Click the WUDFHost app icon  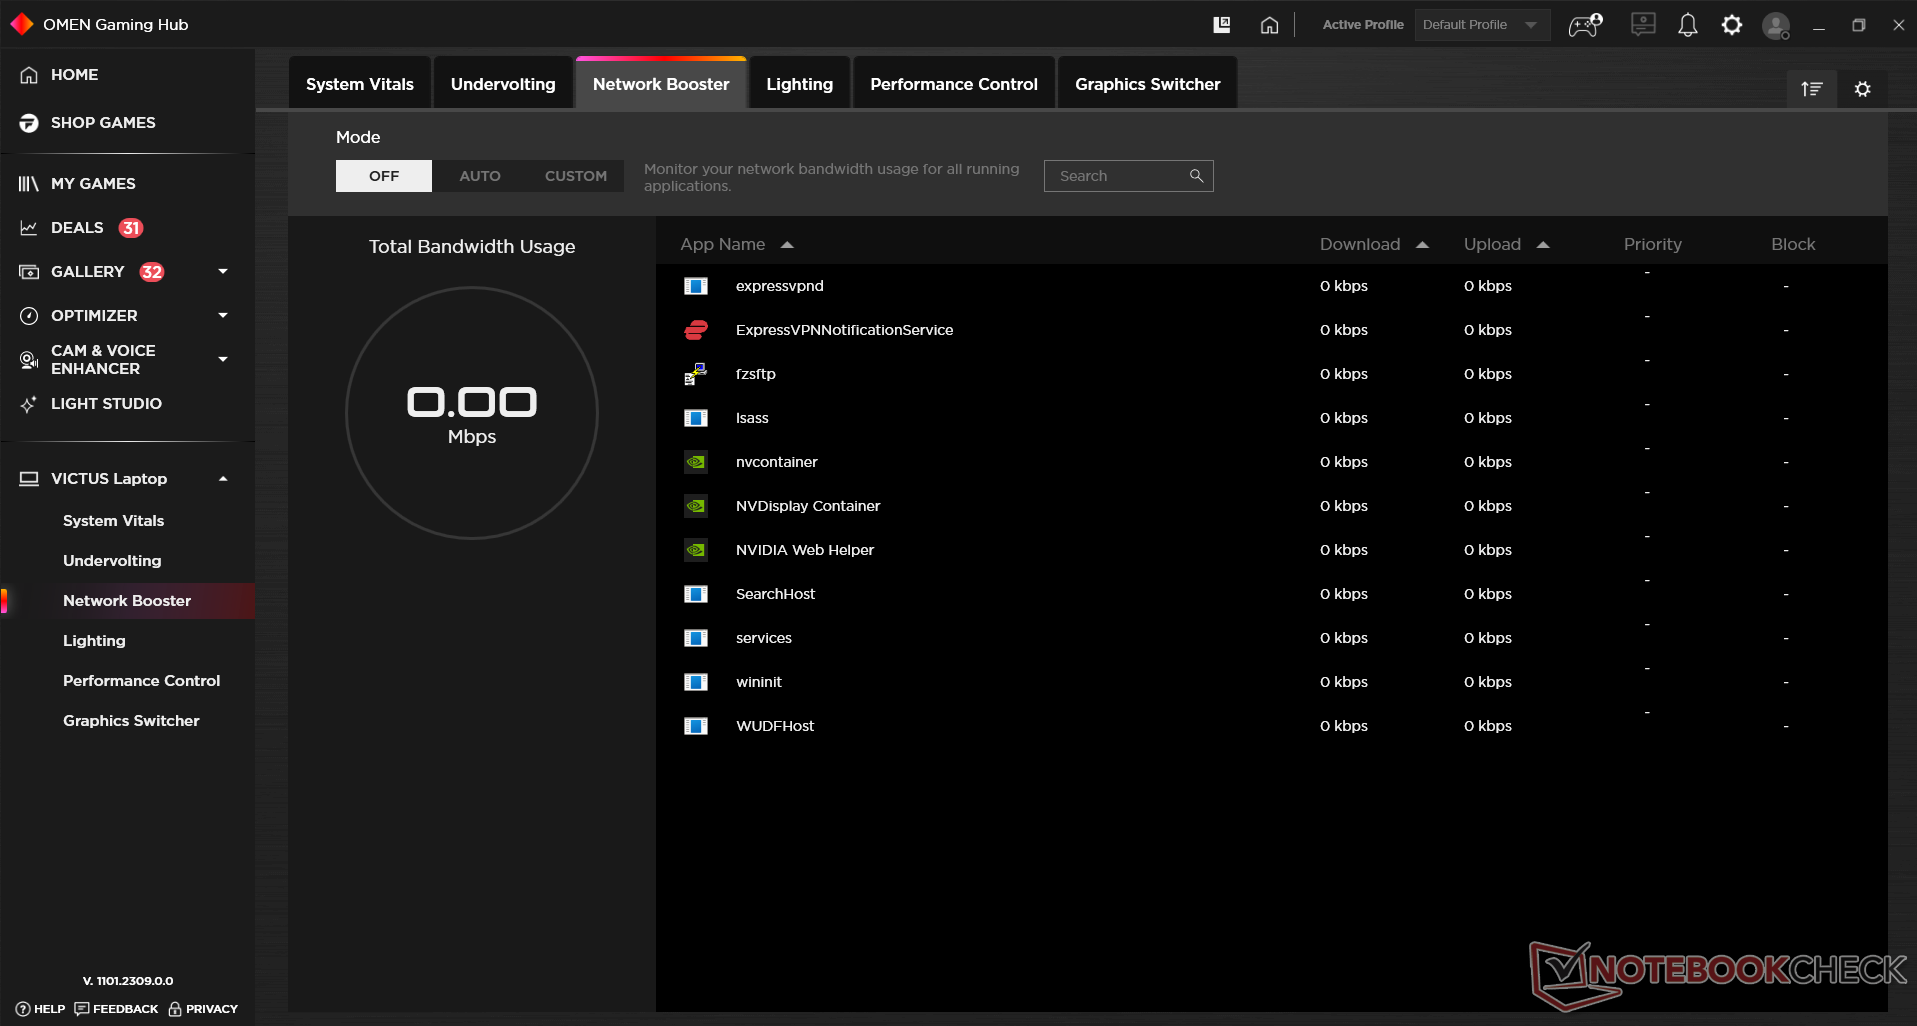pos(696,726)
